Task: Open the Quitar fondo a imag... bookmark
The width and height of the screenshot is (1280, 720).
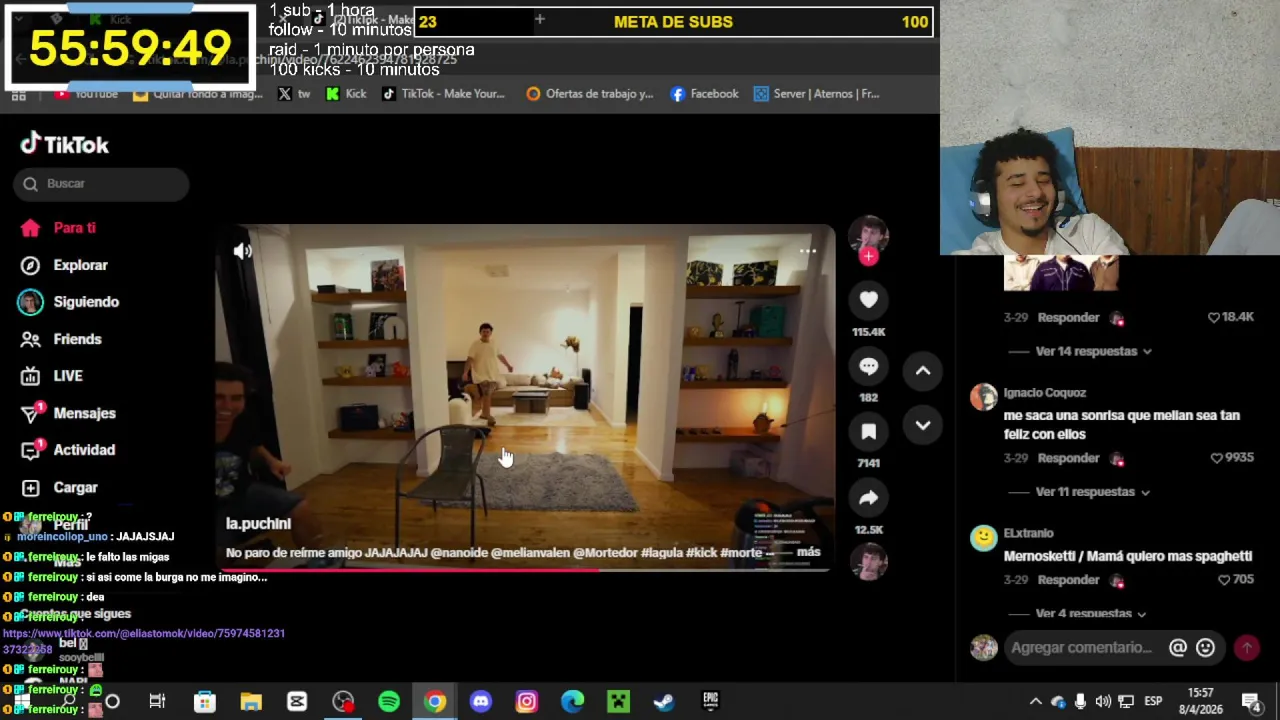Action: click(x=197, y=94)
